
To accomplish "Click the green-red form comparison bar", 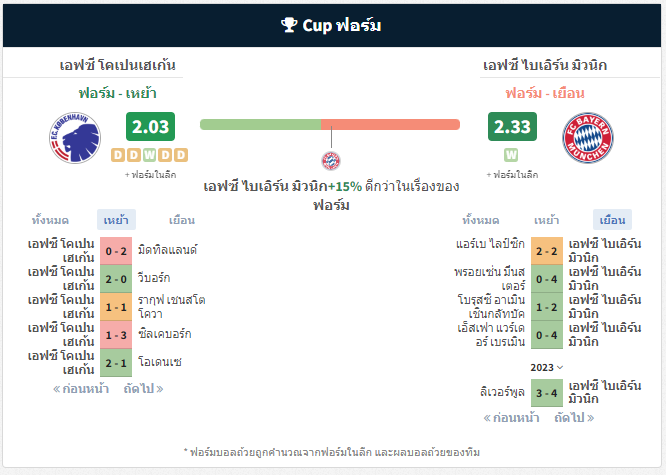I will (x=330, y=124).
